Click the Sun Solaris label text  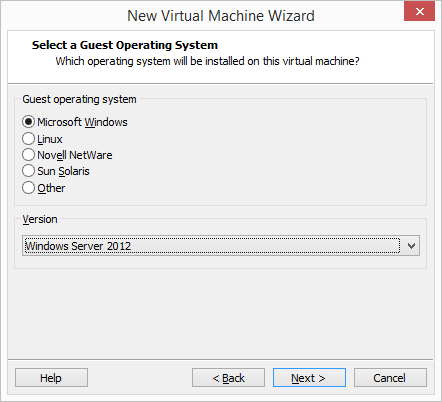click(63, 171)
